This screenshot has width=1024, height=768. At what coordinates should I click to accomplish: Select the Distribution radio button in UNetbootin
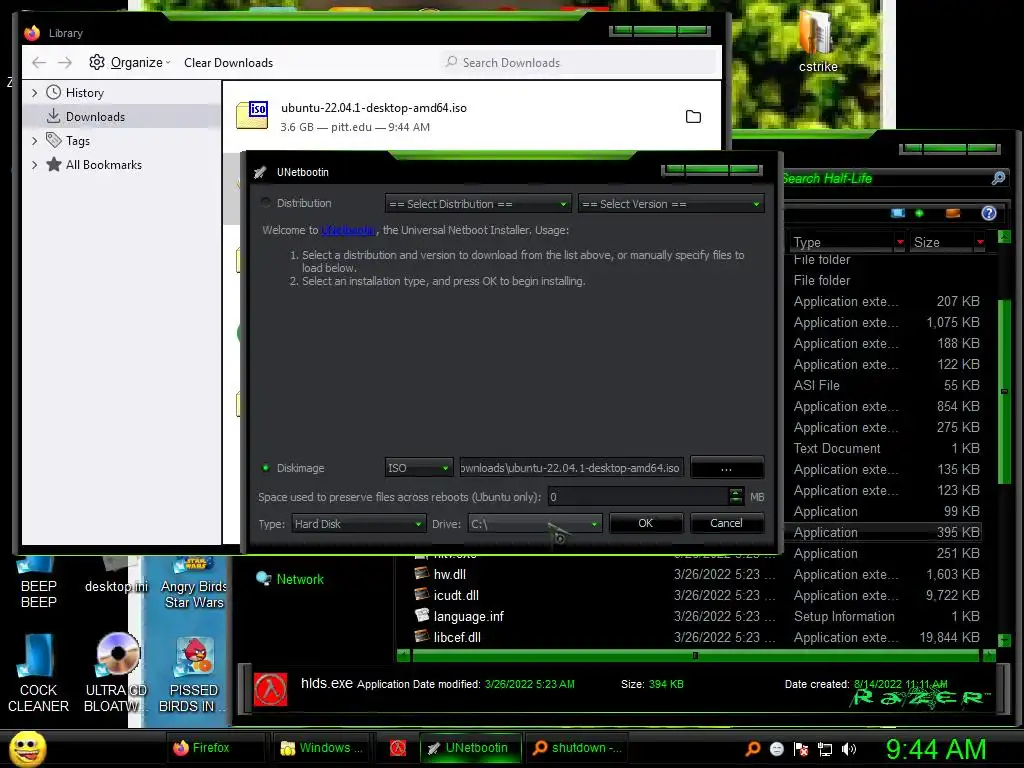(x=266, y=203)
